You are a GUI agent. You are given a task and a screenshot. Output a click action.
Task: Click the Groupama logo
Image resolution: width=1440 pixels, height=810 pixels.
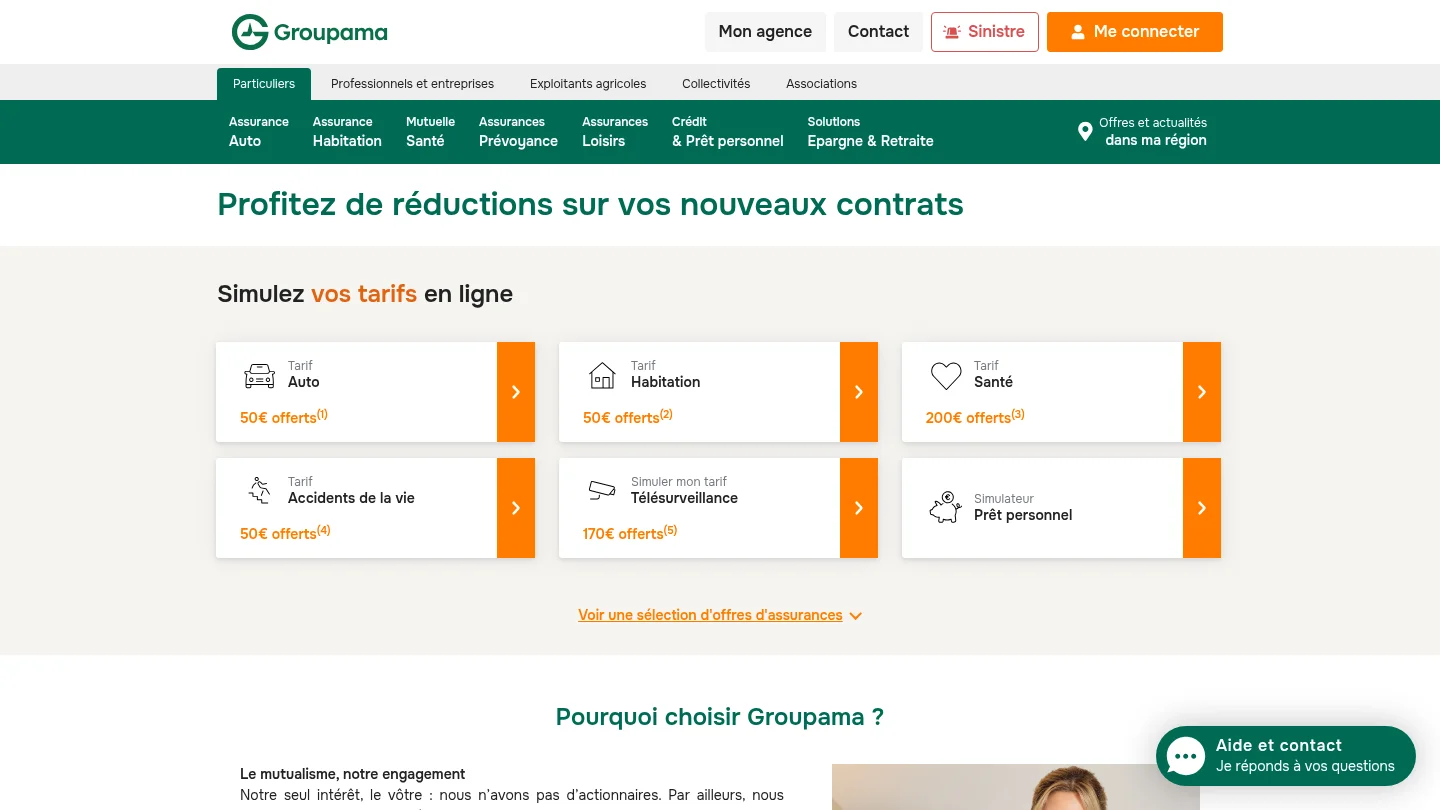[309, 32]
